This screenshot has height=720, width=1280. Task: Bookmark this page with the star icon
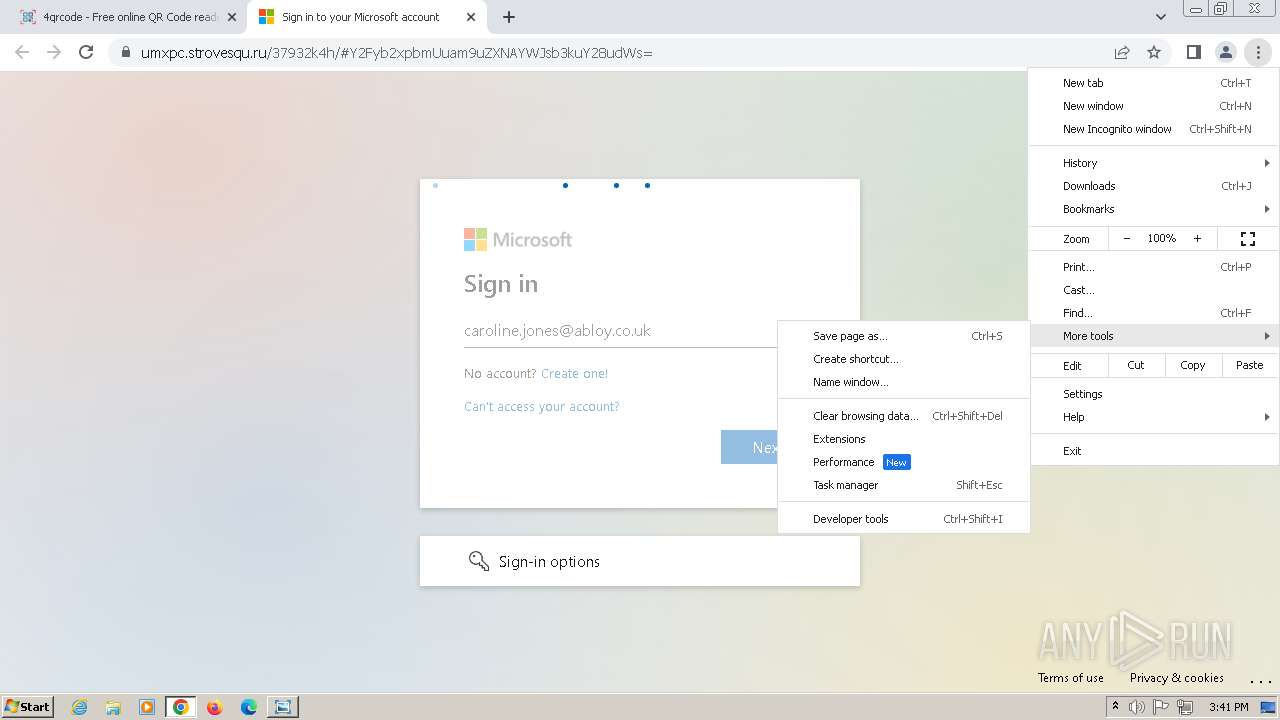[x=1154, y=52]
